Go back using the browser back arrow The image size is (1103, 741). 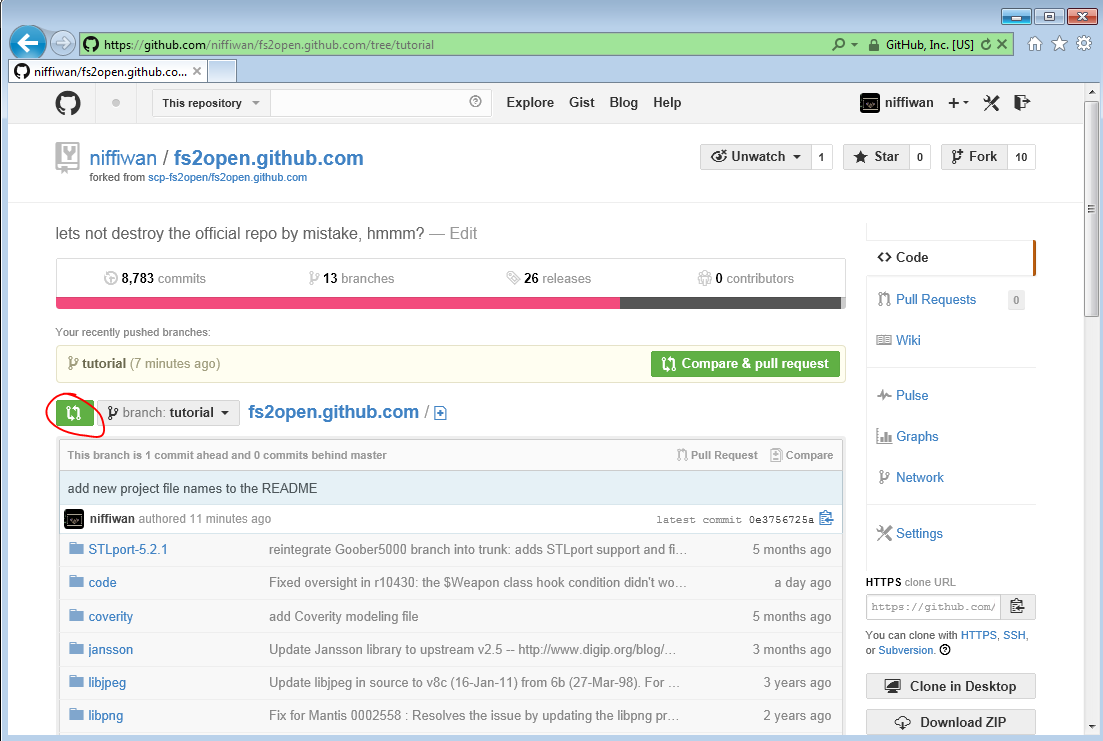tap(28, 43)
